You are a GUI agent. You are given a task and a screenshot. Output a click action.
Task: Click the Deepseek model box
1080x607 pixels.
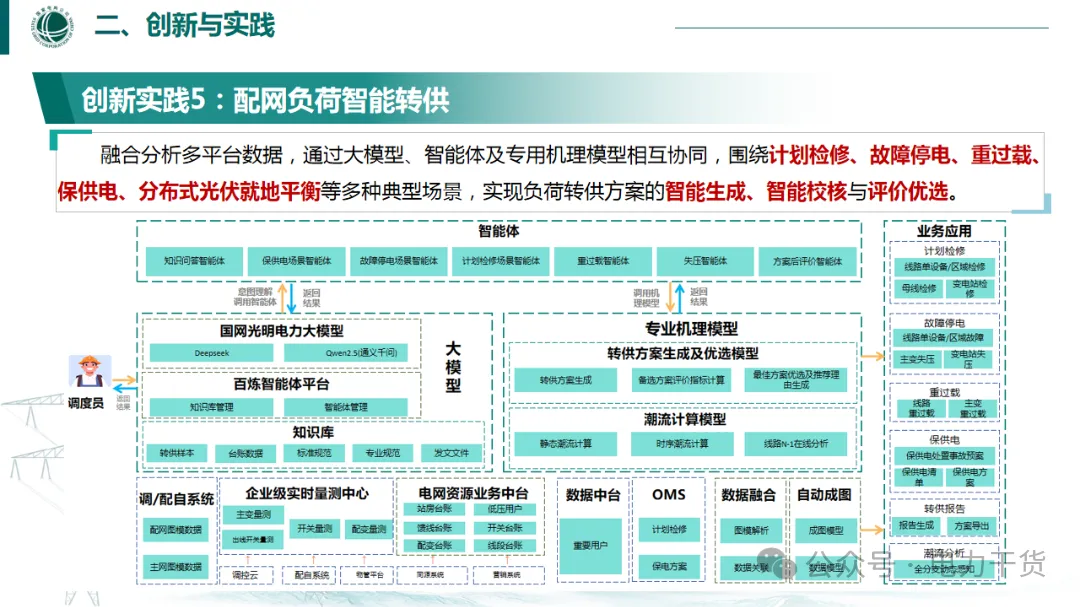point(211,353)
